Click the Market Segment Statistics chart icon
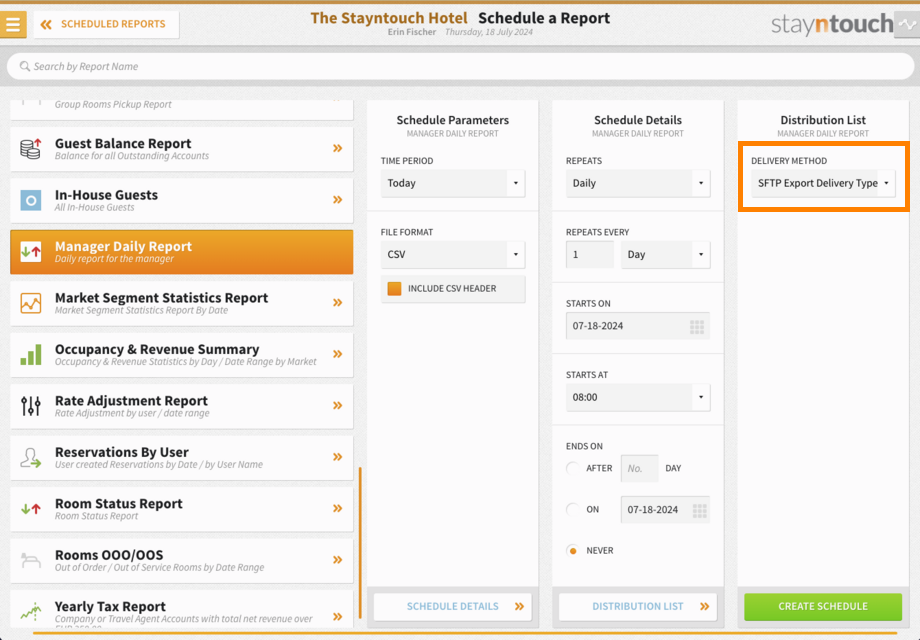Viewport: 920px width, 640px height. (31, 303)
